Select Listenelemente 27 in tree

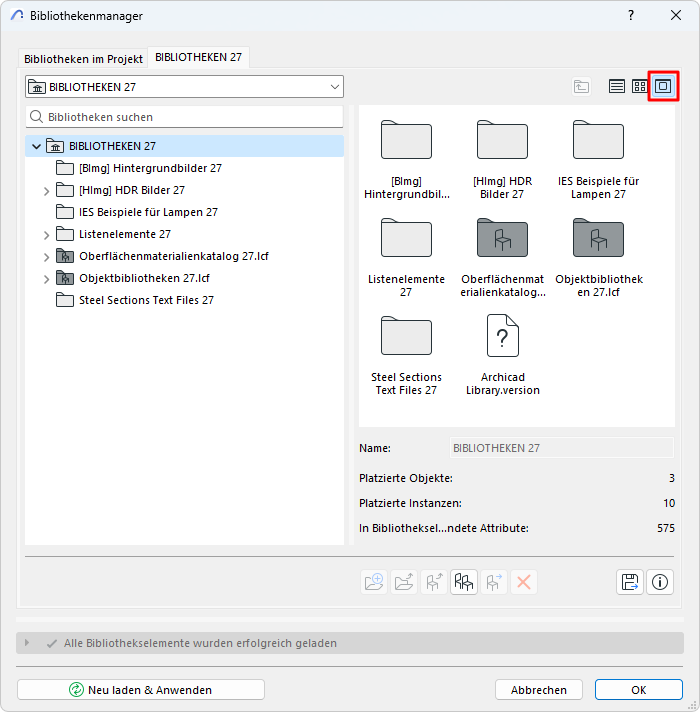(184, 234)
